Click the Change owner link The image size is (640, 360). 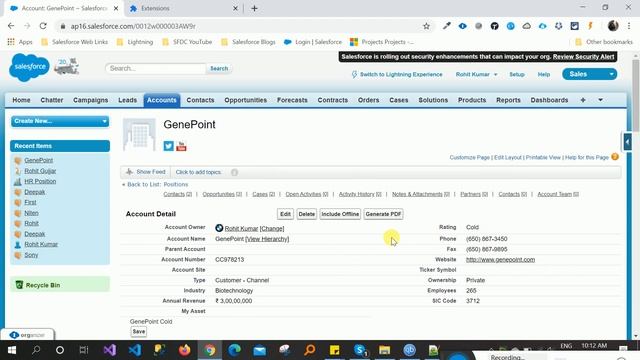tap(272, 229)
